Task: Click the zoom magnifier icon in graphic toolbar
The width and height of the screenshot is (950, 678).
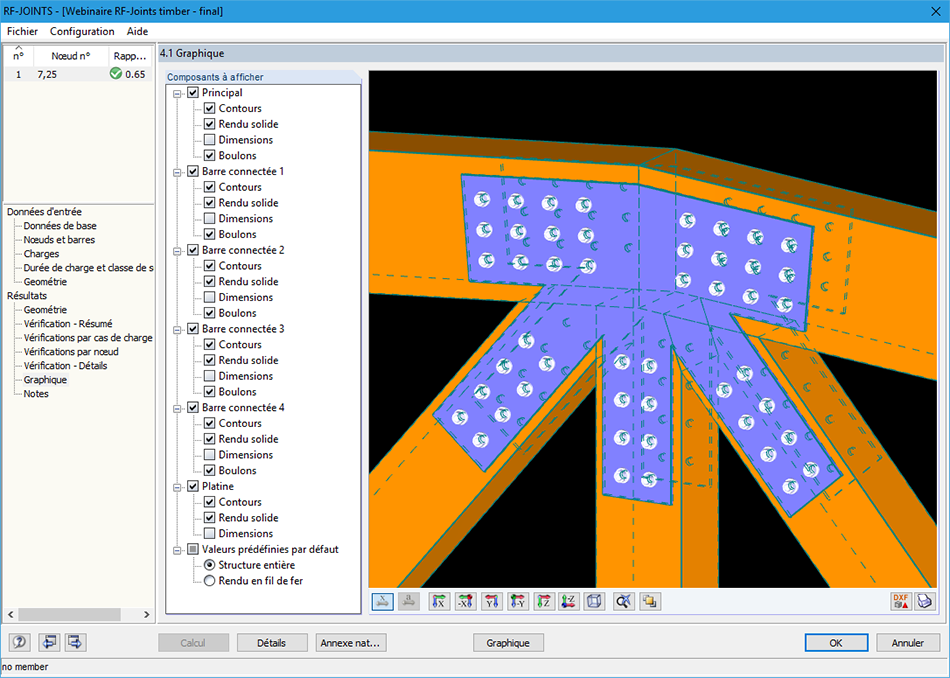Action: 623,602
